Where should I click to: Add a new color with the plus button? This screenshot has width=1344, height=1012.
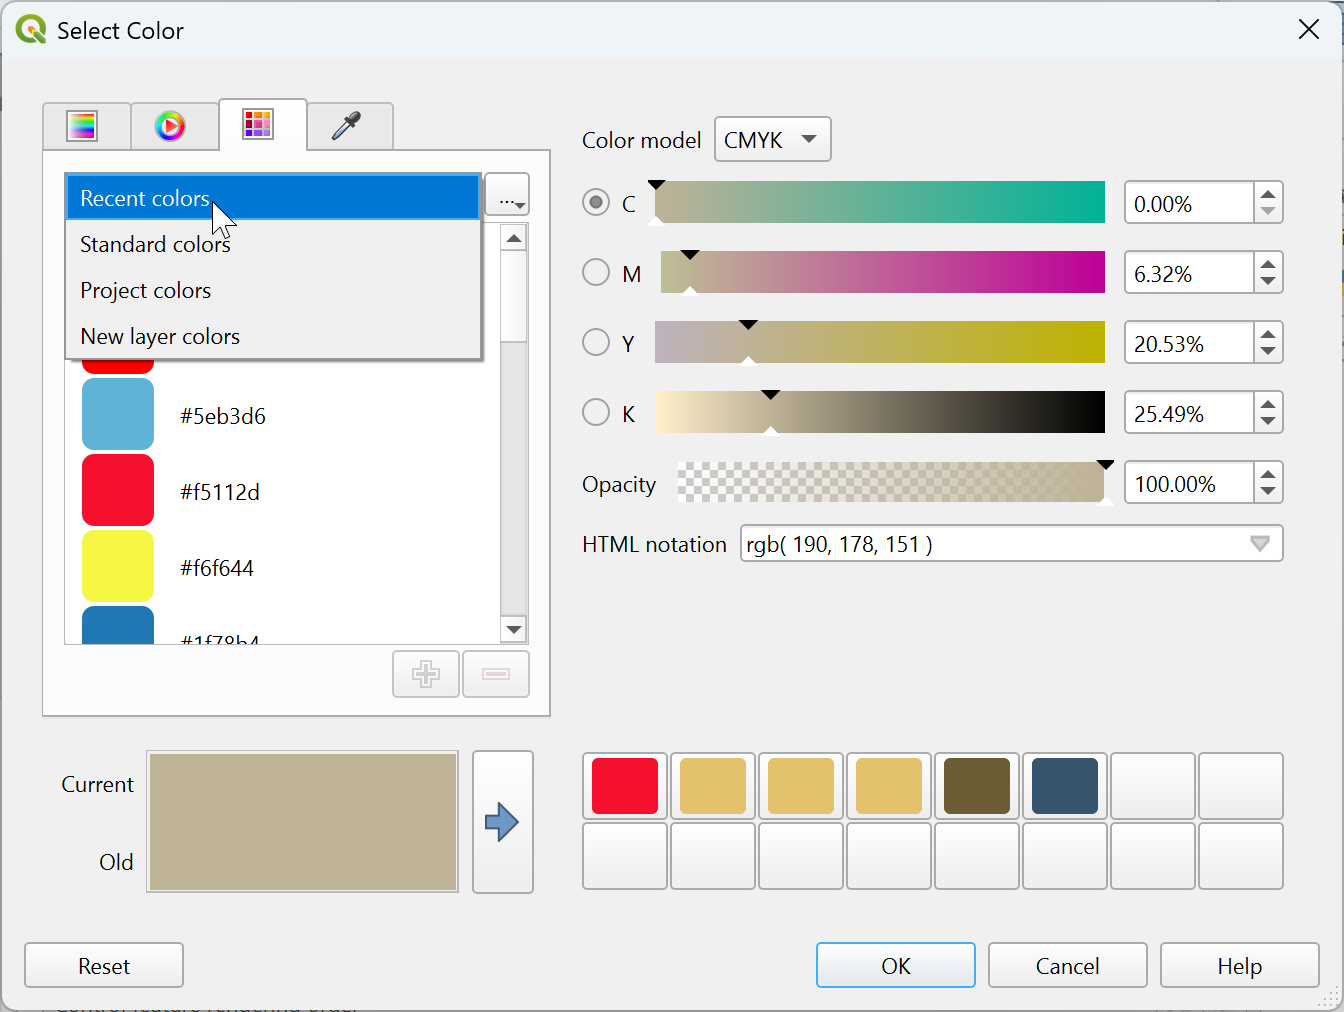[425, 674]
